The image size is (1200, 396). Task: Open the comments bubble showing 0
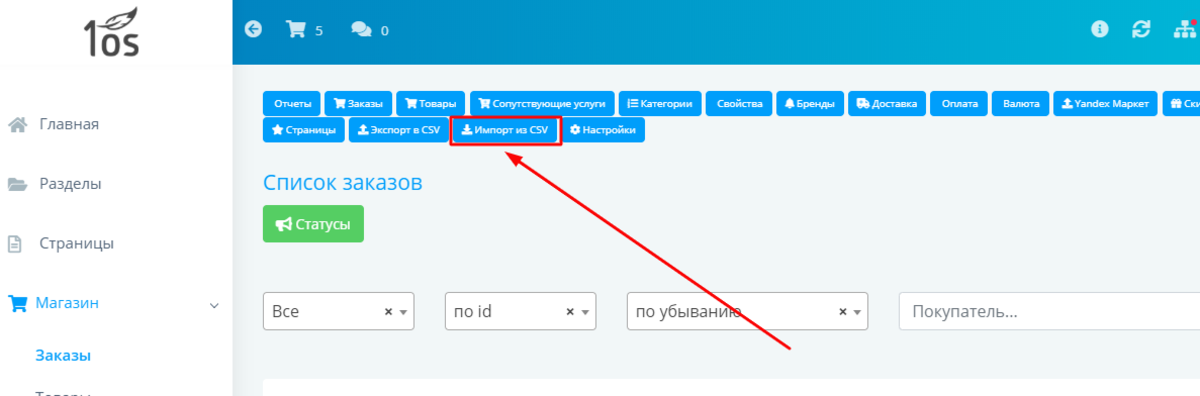click(x=369, y=30)
